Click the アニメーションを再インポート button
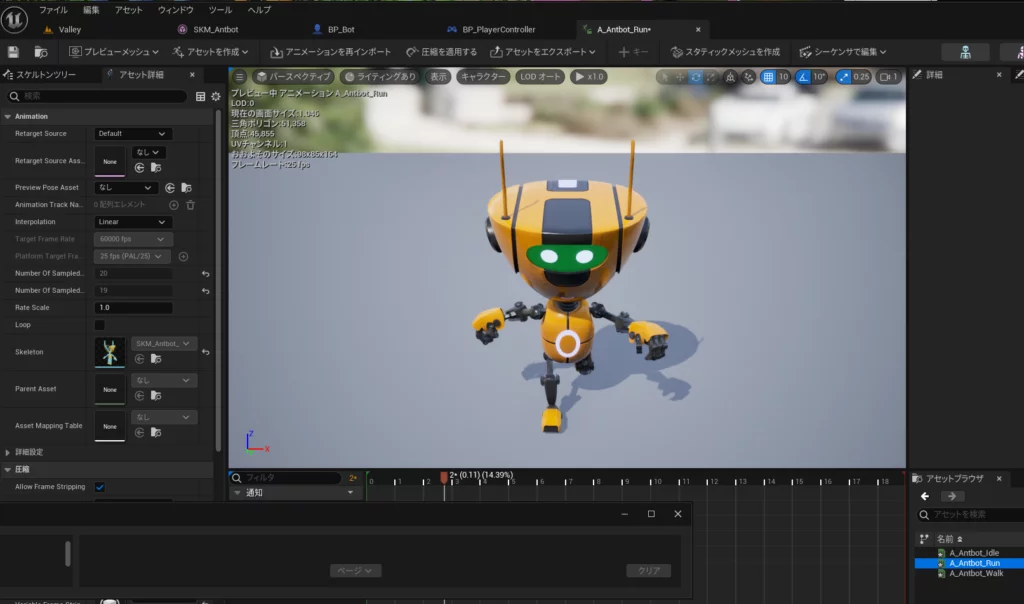 pyautogui.click(x=330, y=52)
